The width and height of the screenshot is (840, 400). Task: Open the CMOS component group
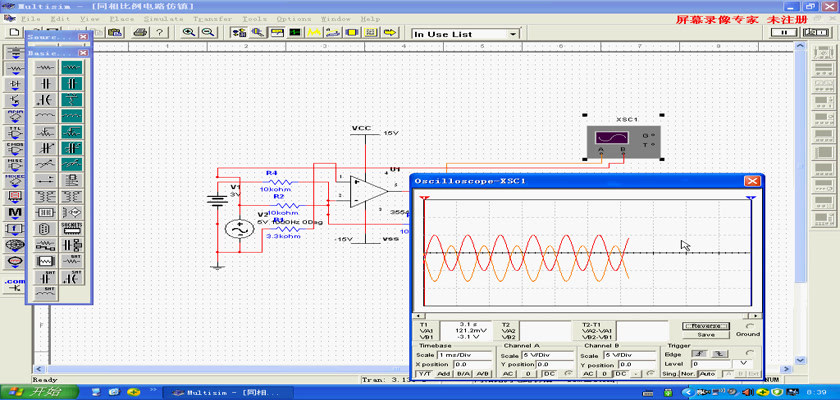pyautogui.click(x=15, y=149)
